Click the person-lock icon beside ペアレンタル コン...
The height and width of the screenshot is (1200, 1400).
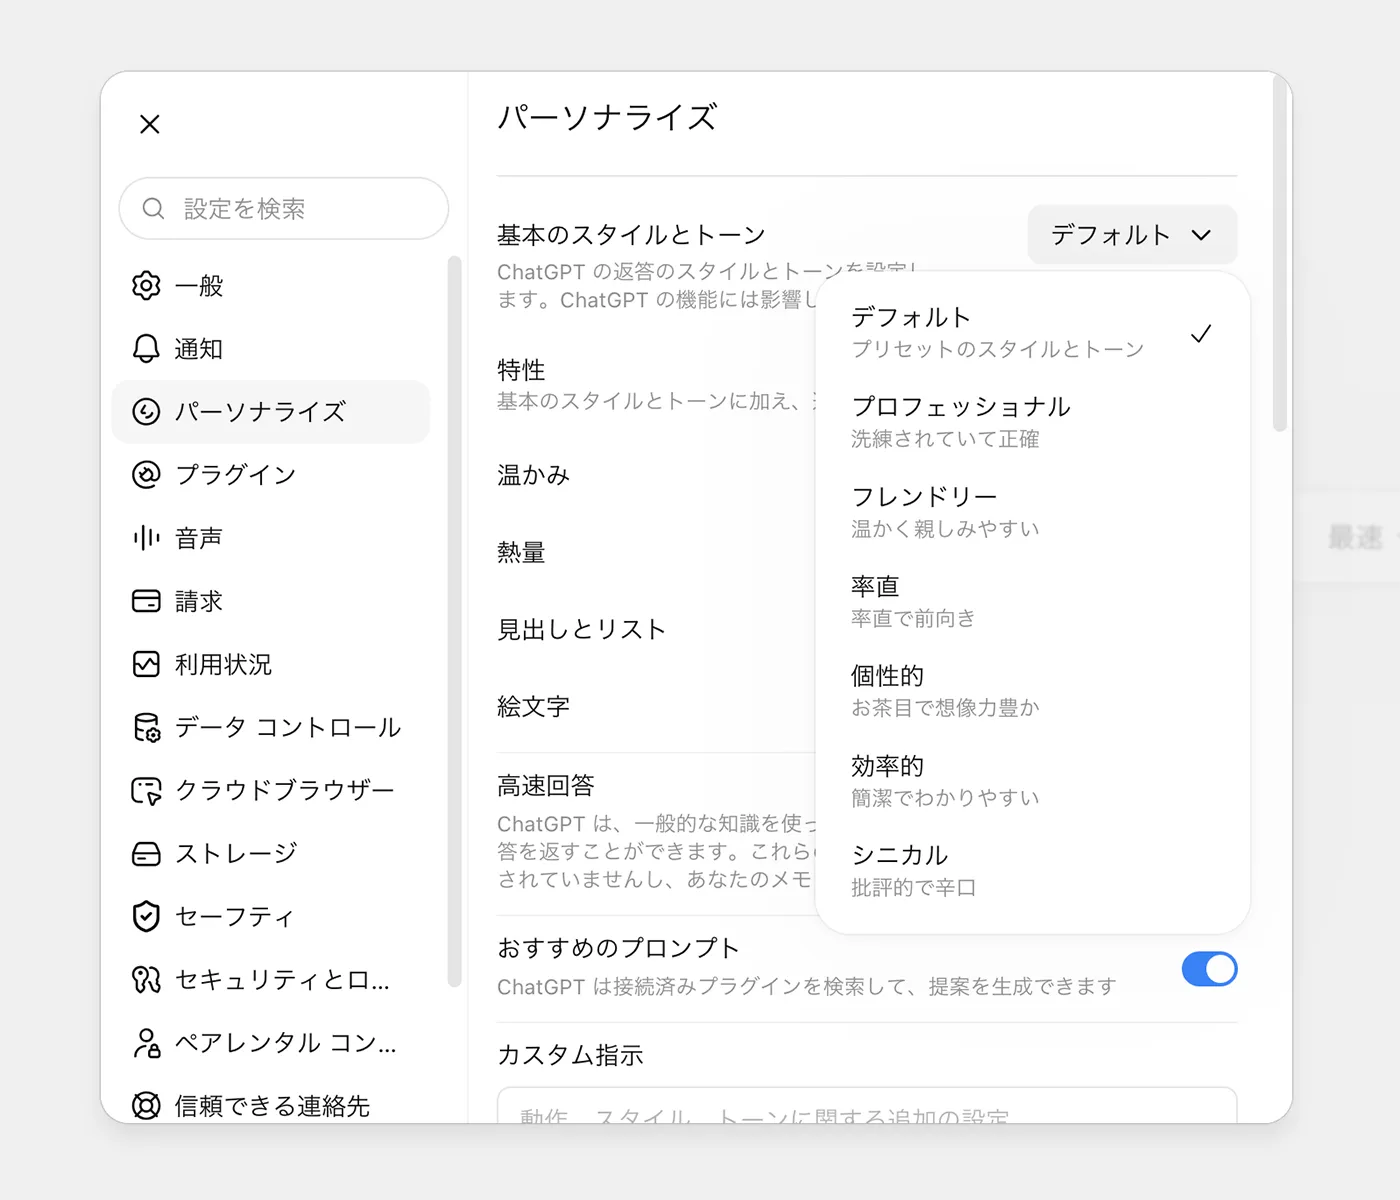click(x=146, y=1042)
